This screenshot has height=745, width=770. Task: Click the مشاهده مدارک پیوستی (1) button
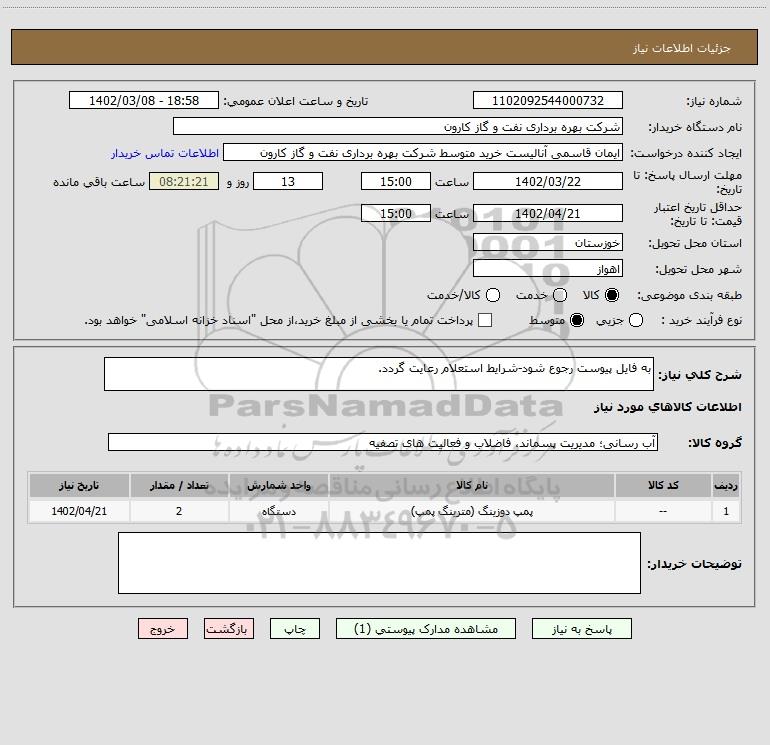426,629
